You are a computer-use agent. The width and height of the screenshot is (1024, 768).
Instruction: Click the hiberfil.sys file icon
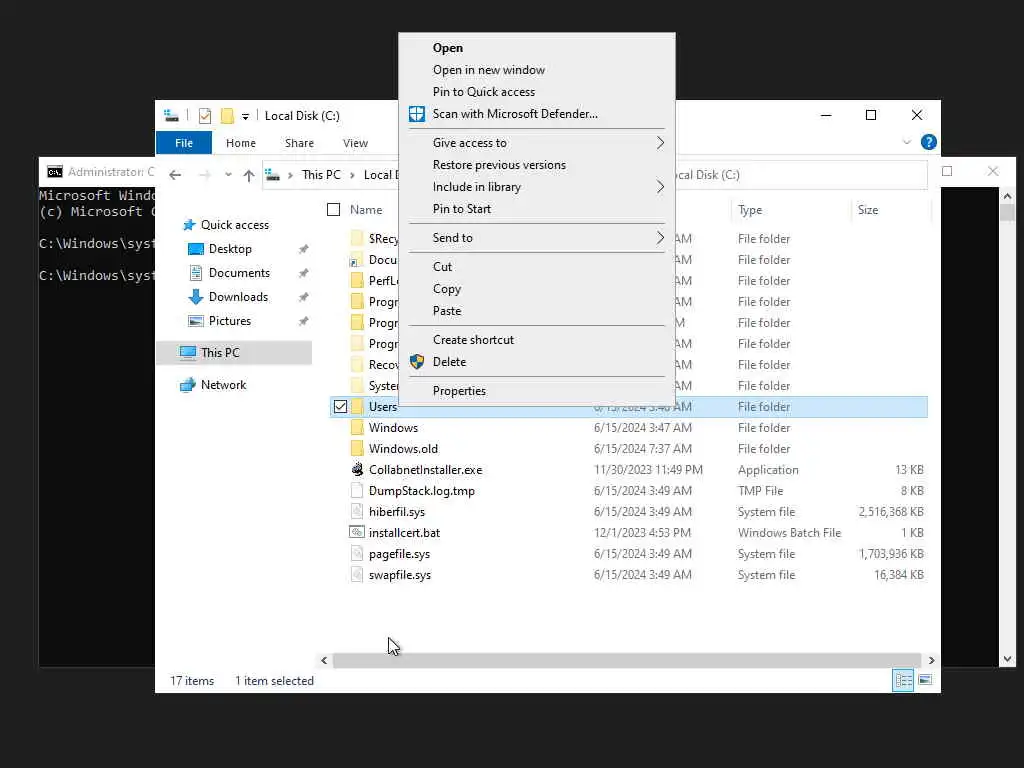(357, 511)
